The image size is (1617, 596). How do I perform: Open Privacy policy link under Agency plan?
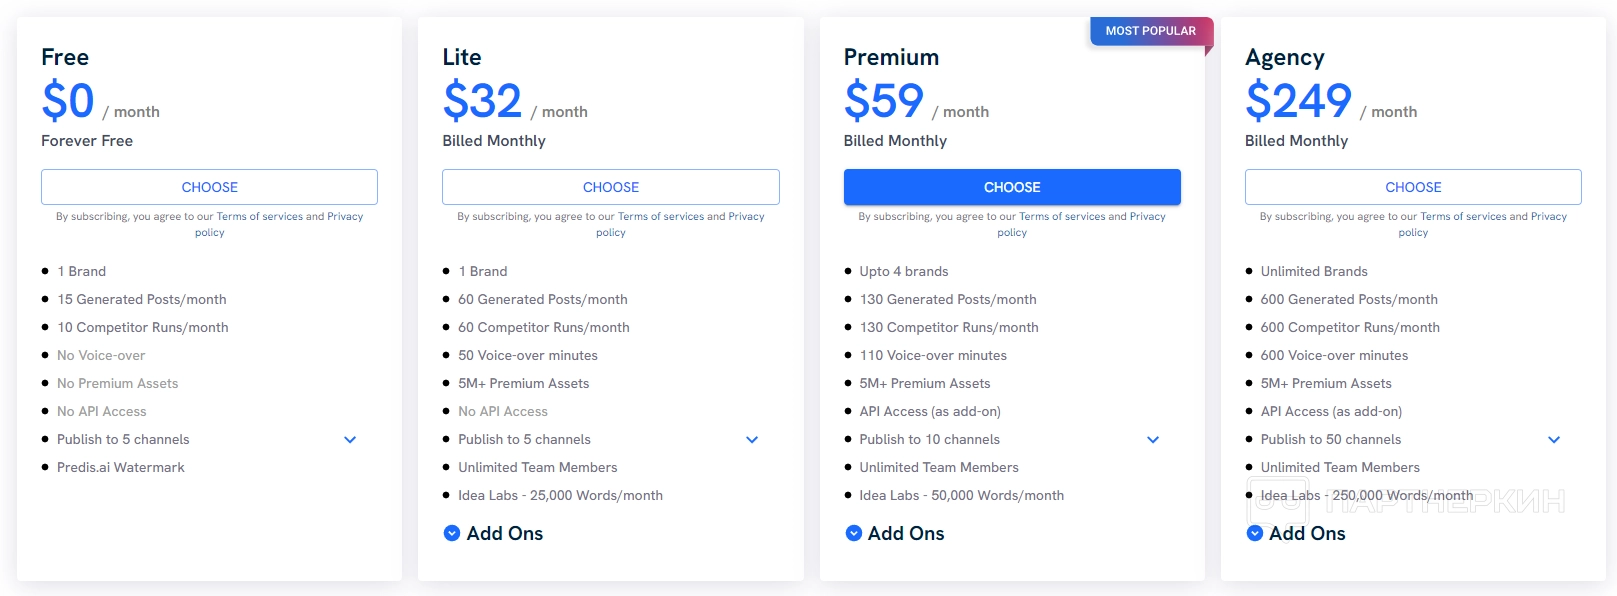click(x=1548, y=217)
